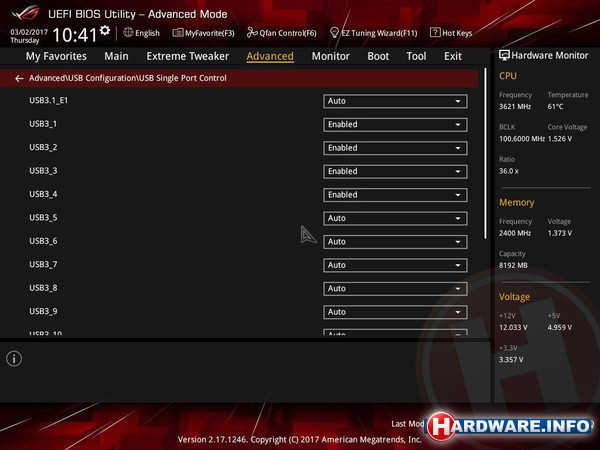The image size is (600, 450).
Task: Select the USB3_2 label
Action: [43, 147]
